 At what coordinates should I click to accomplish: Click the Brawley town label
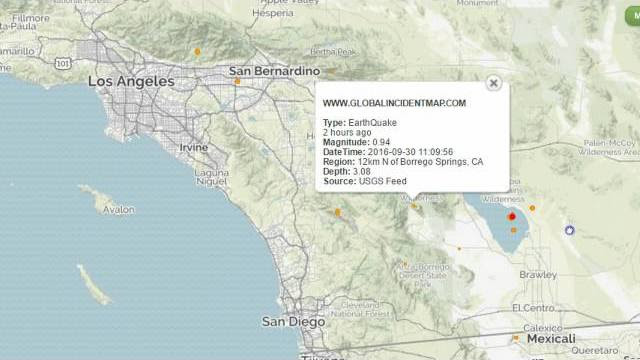[538, 275]
